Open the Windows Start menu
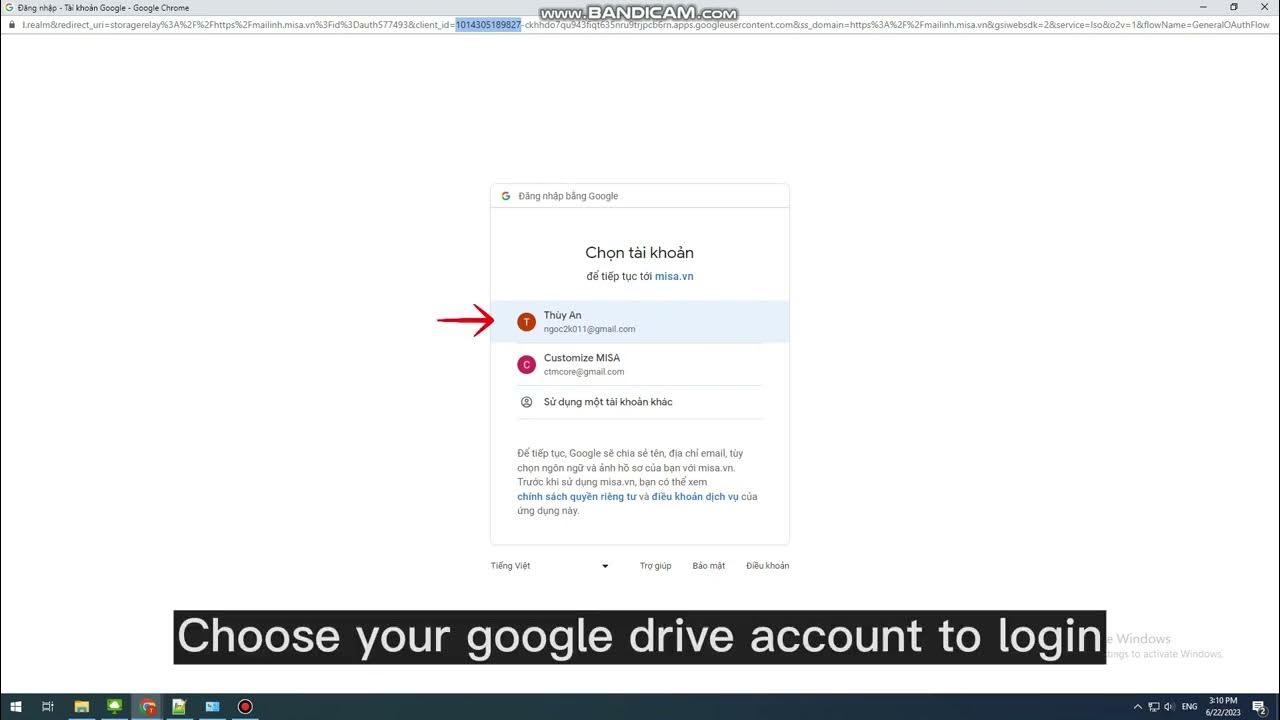Viewport: 1280px width, 720px height. click(x=16, y=707)
